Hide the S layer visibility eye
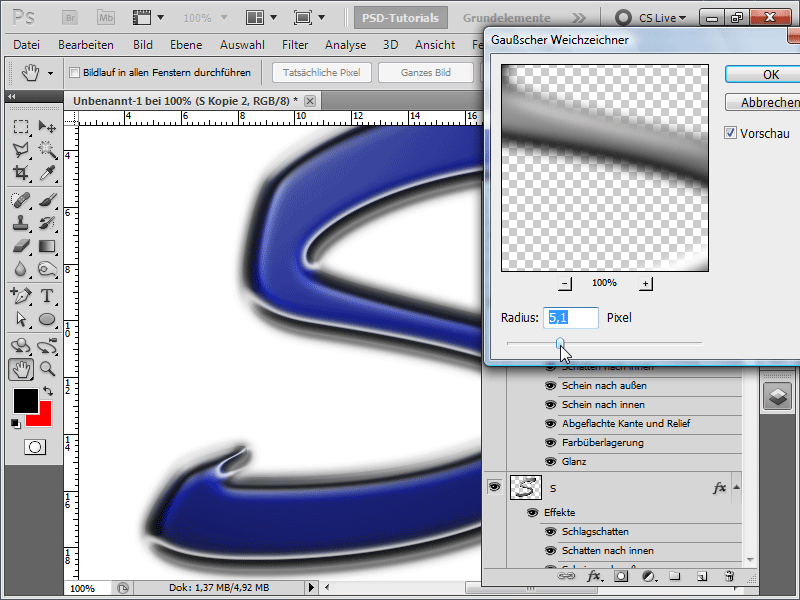The height and width of the screenshot is (600, 800). pos(494,487)
